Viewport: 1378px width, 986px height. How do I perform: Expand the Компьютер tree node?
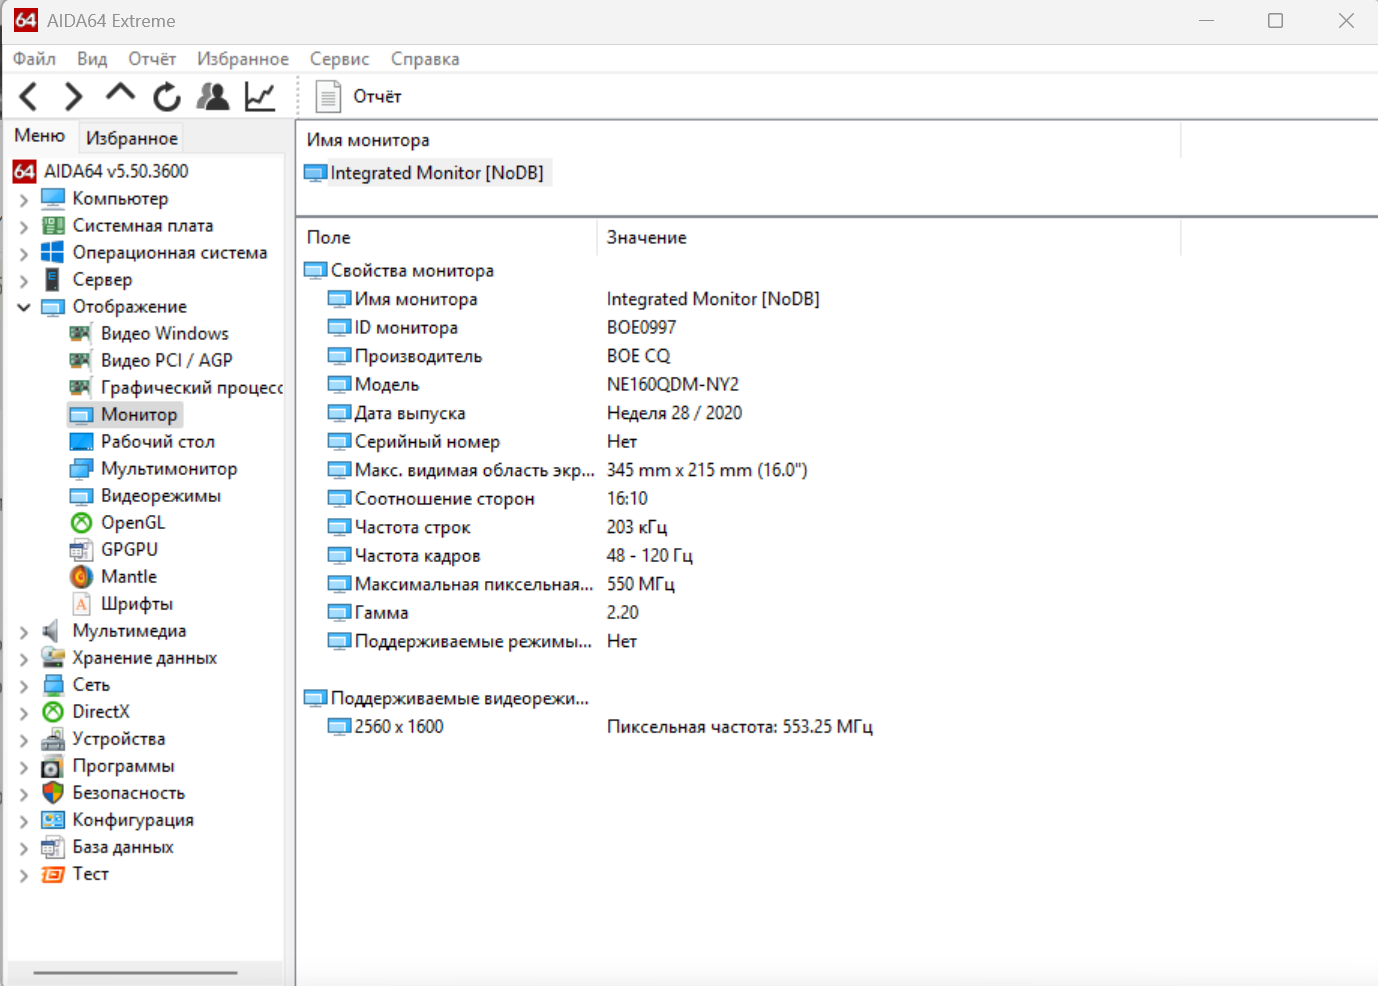pos(24,199)
